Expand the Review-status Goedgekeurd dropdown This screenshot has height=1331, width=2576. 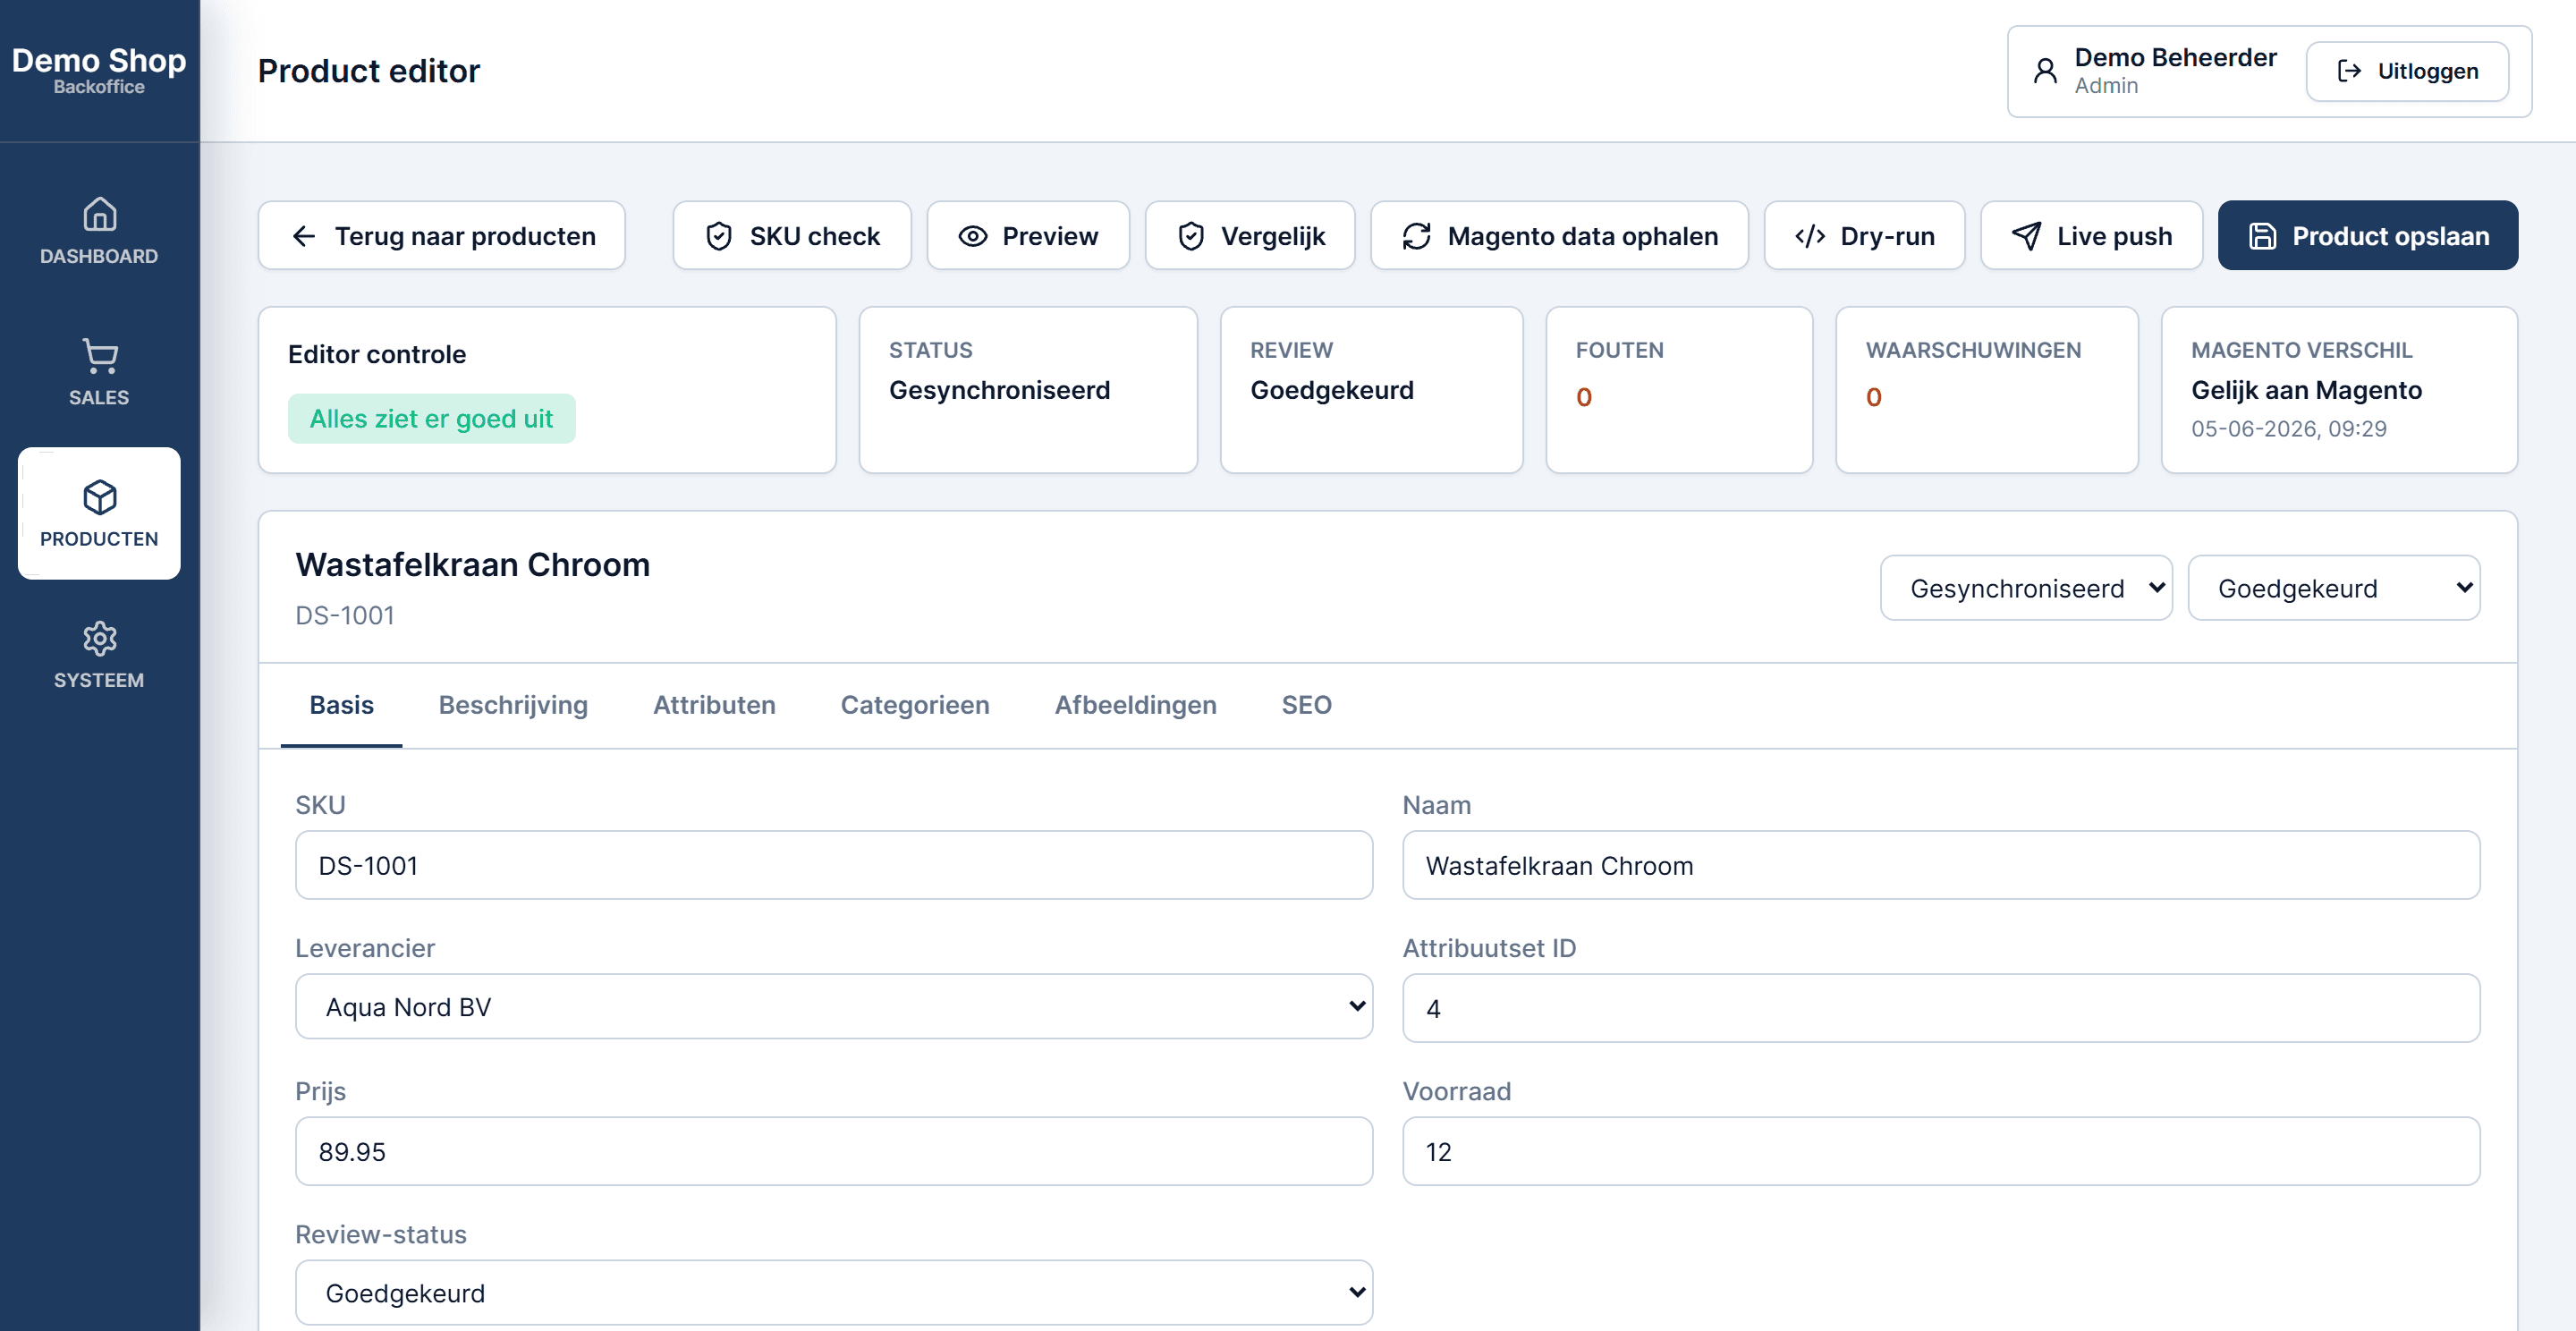(834, 1293)
